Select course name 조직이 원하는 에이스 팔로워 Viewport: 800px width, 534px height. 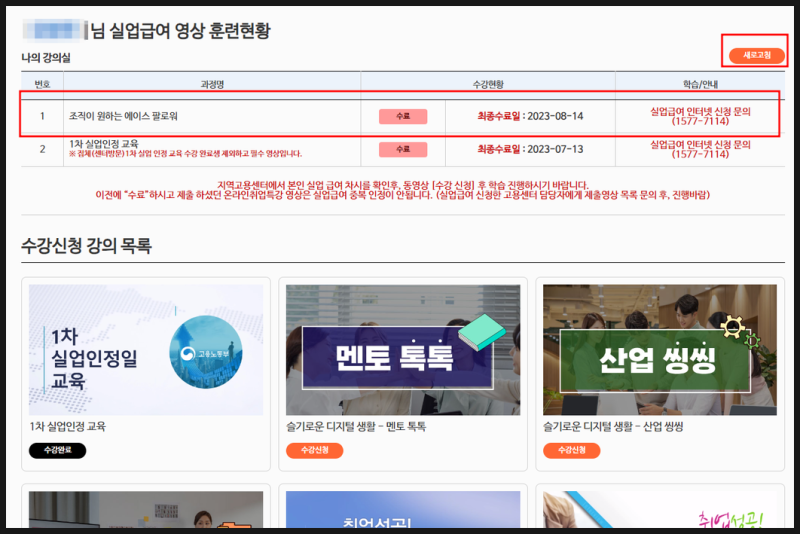(x=123, y=116)
